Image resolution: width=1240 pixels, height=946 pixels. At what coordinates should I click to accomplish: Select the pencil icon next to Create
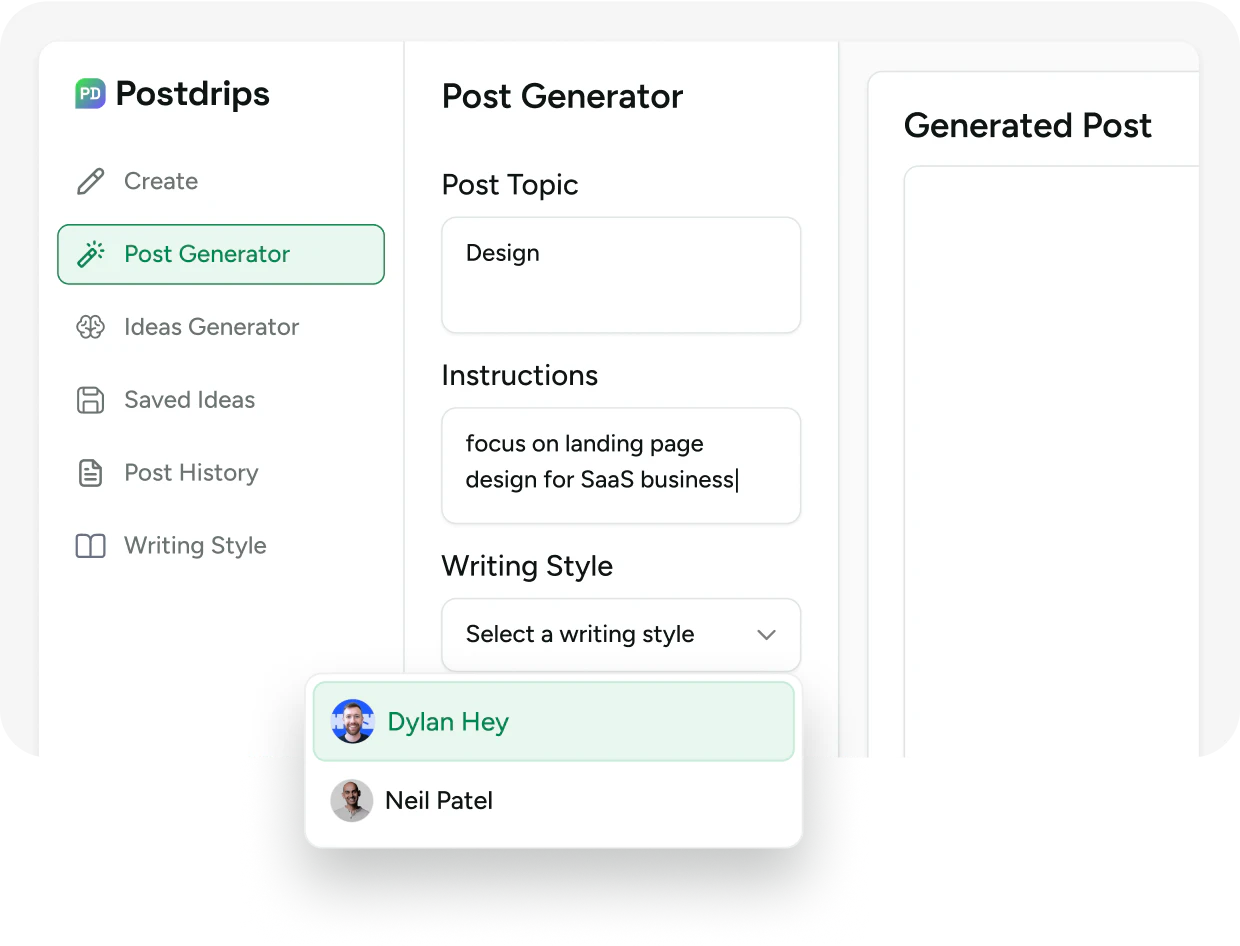(90, 181)
